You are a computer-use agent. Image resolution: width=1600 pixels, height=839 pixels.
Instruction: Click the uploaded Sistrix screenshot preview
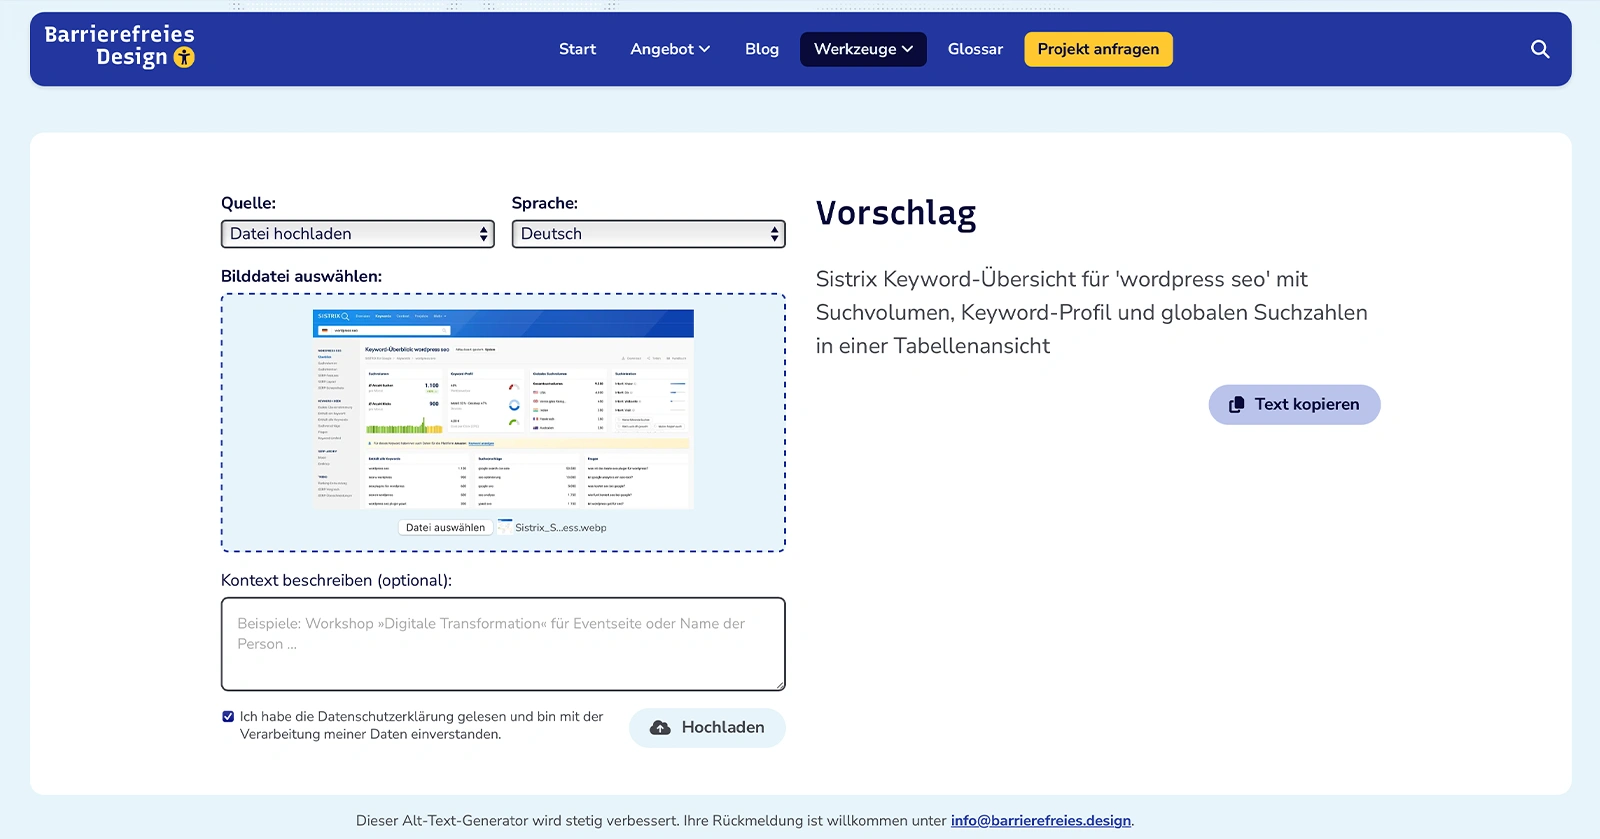(503, 410)
